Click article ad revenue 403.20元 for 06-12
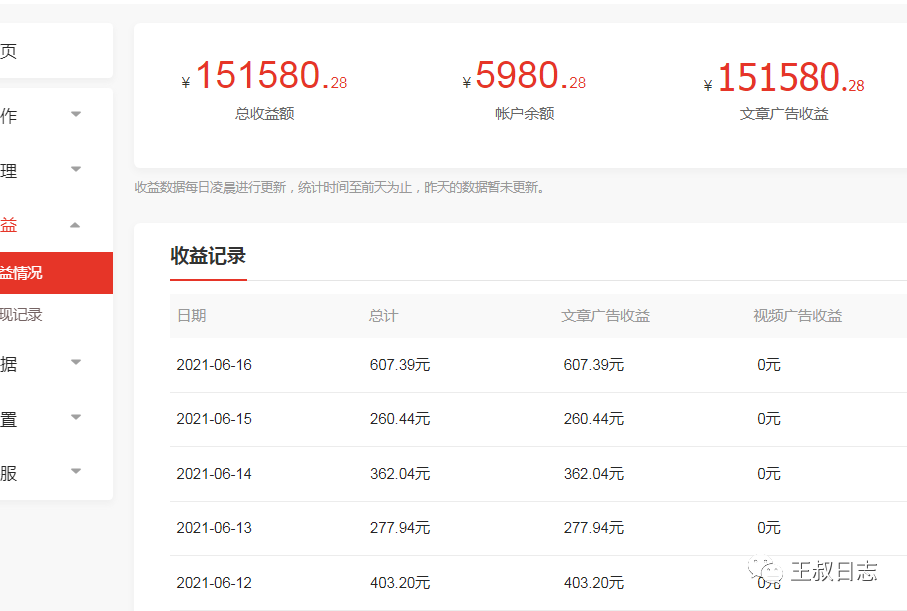 [593, 583]
